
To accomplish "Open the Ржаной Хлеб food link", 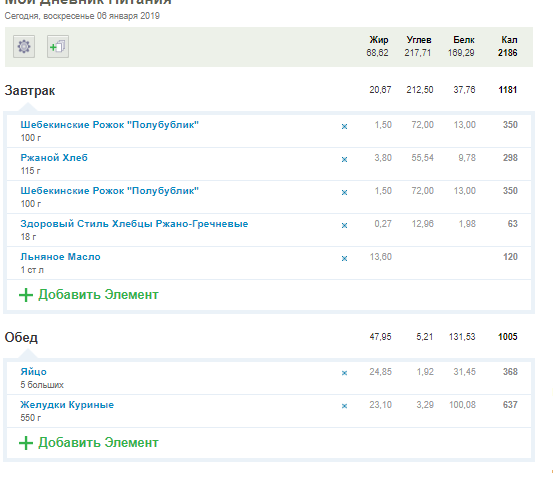I will click(x=54, y=158).
